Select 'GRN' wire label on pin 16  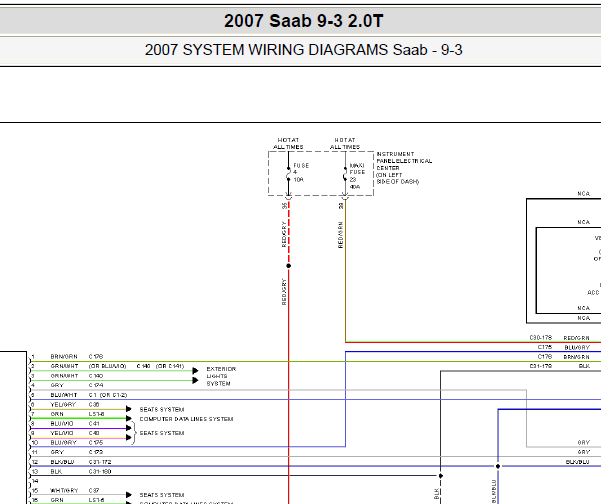57,500
